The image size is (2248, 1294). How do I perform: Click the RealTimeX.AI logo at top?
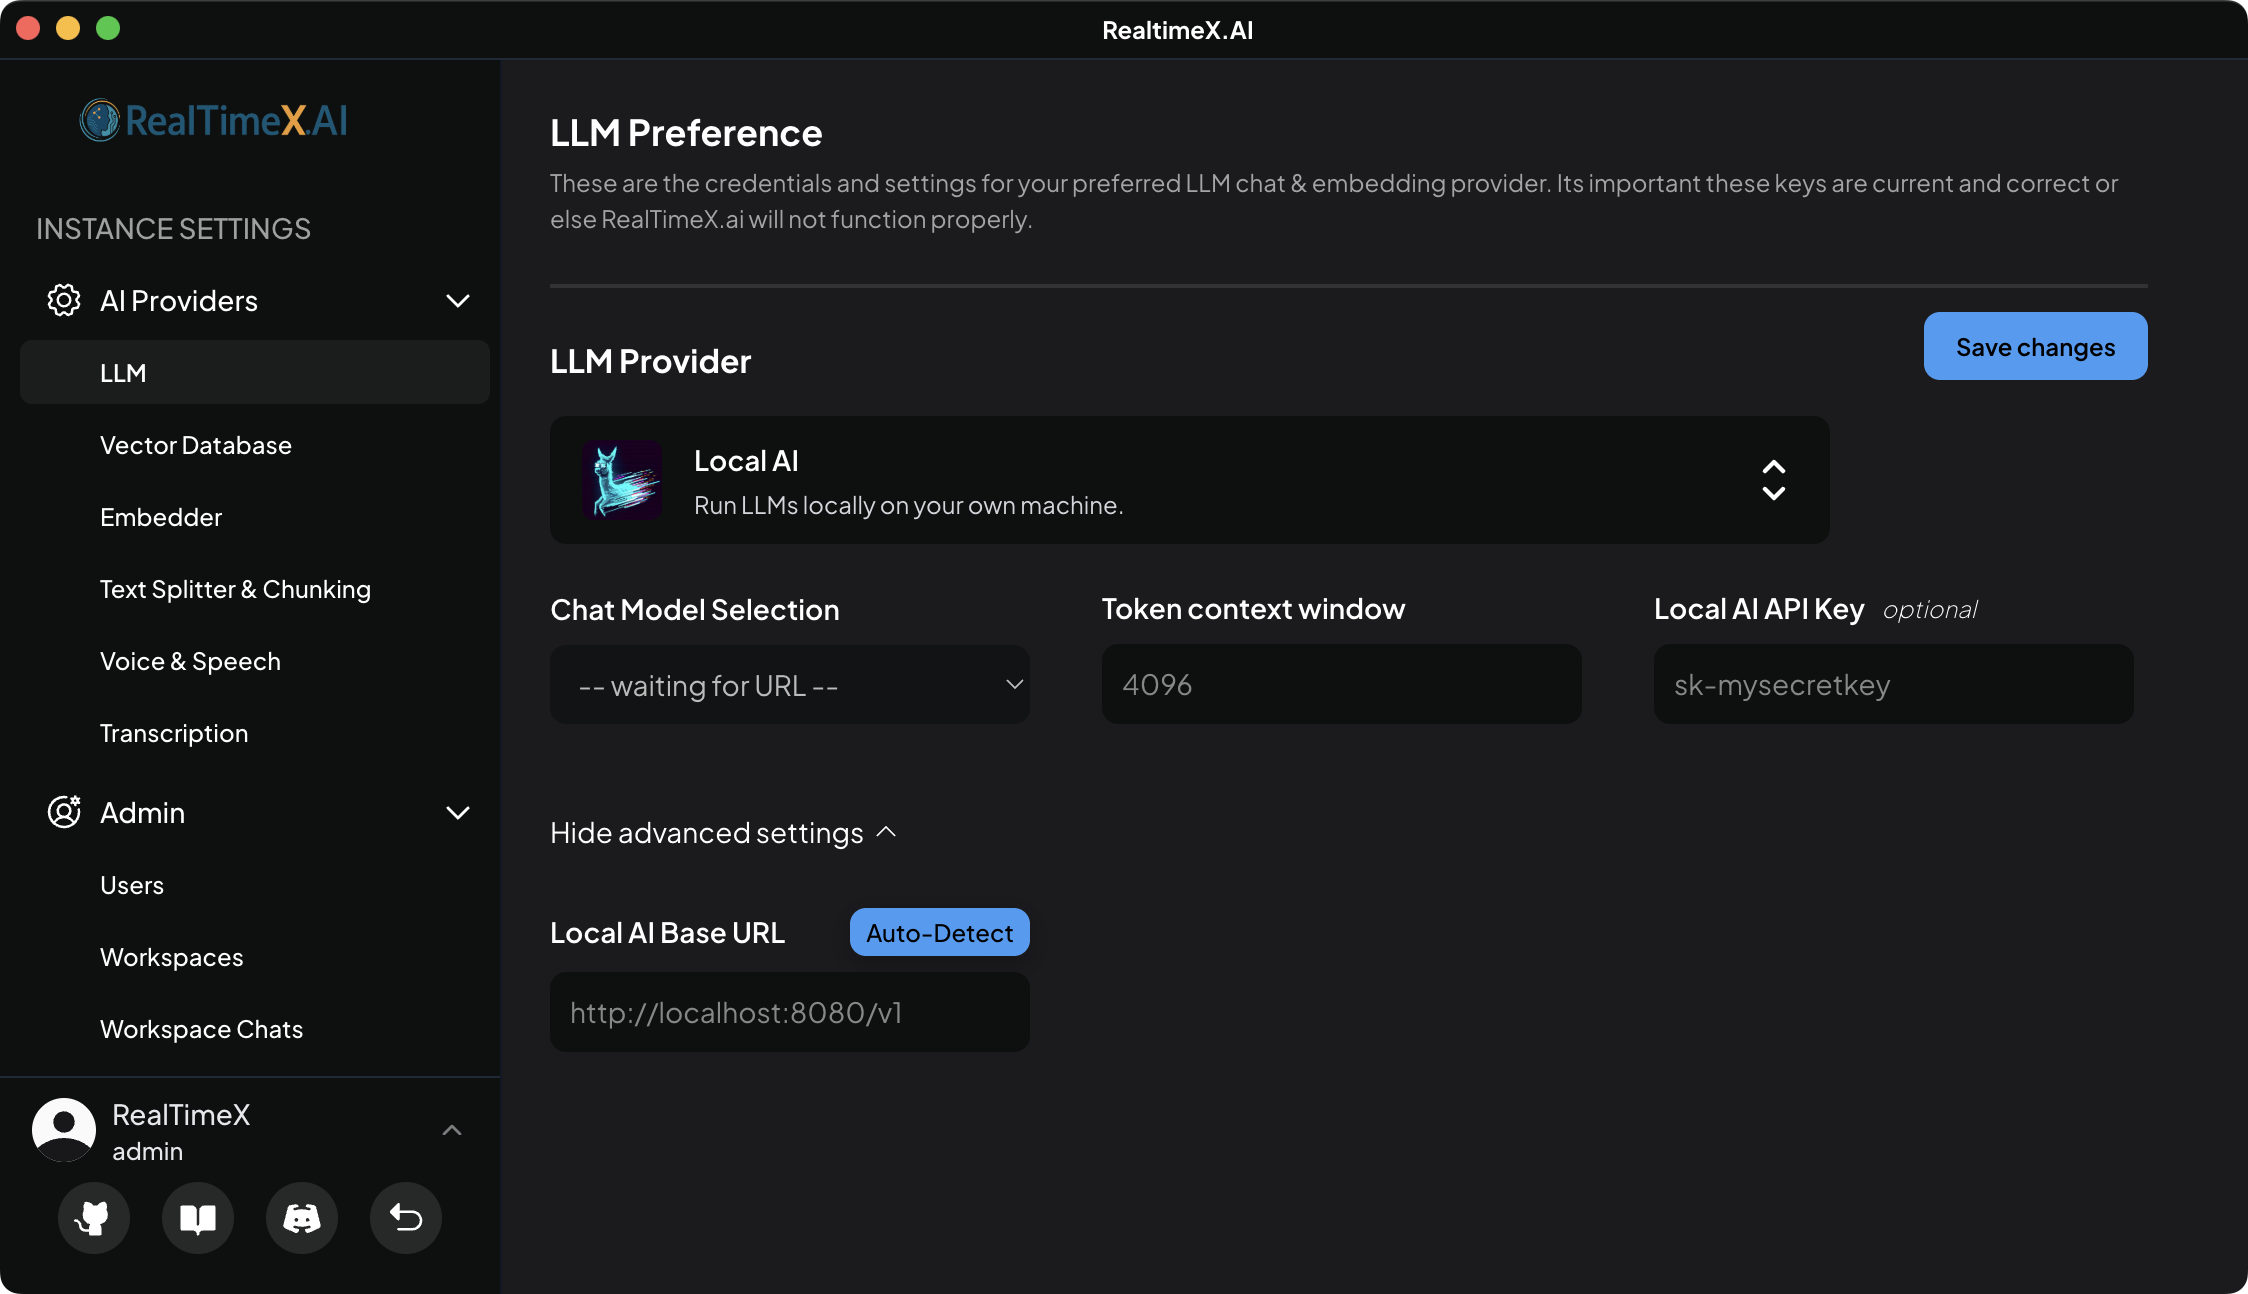point(213,120)
